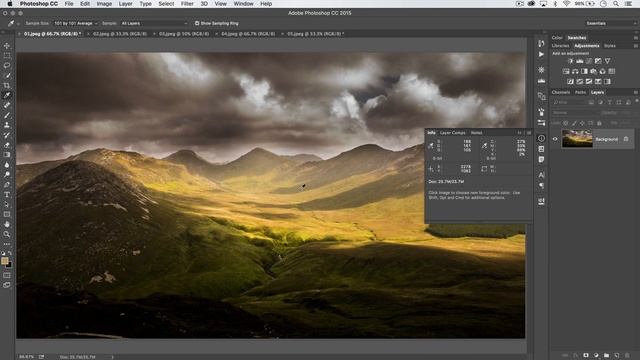
Task: Switch to the 02.jpeg document tab
Action: 120,34
